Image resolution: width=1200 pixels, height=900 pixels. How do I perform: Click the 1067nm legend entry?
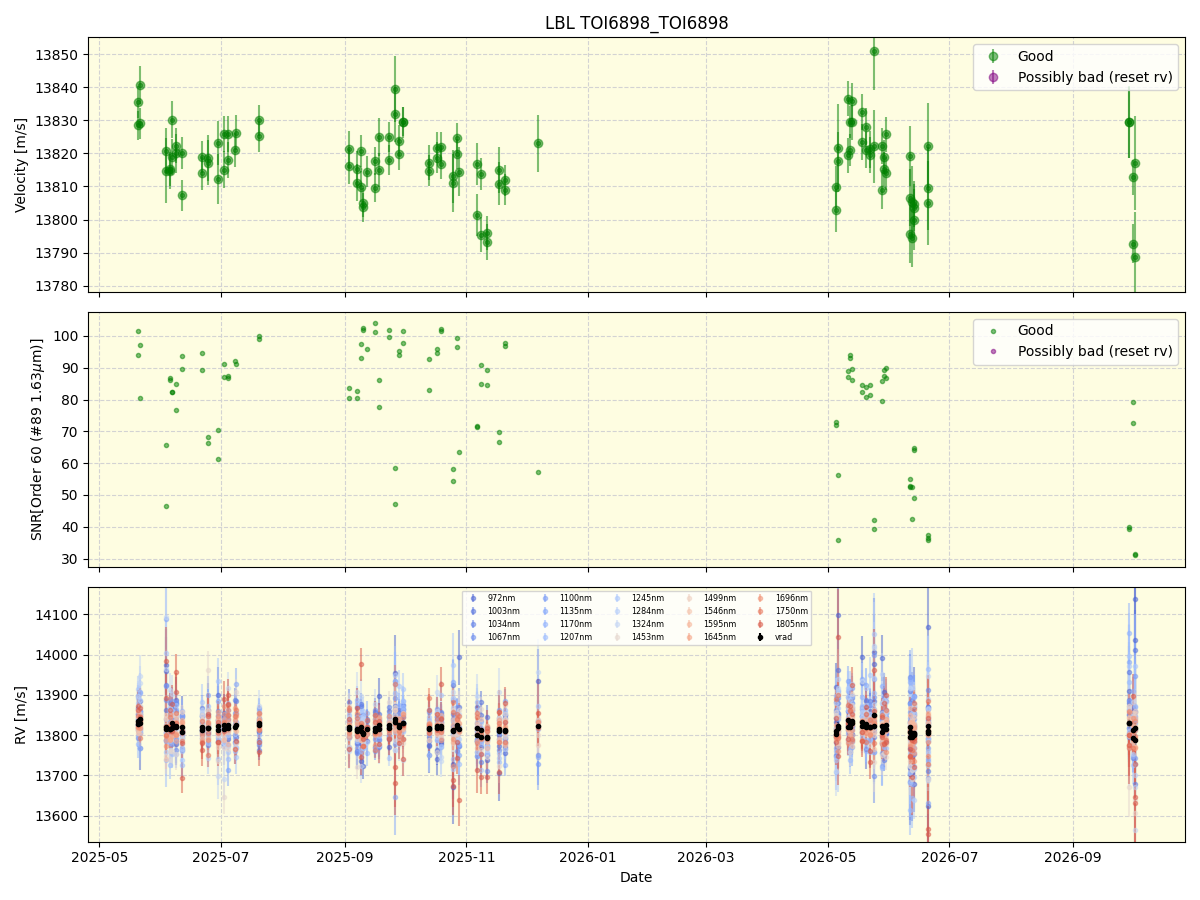click(x=503, y=637)
